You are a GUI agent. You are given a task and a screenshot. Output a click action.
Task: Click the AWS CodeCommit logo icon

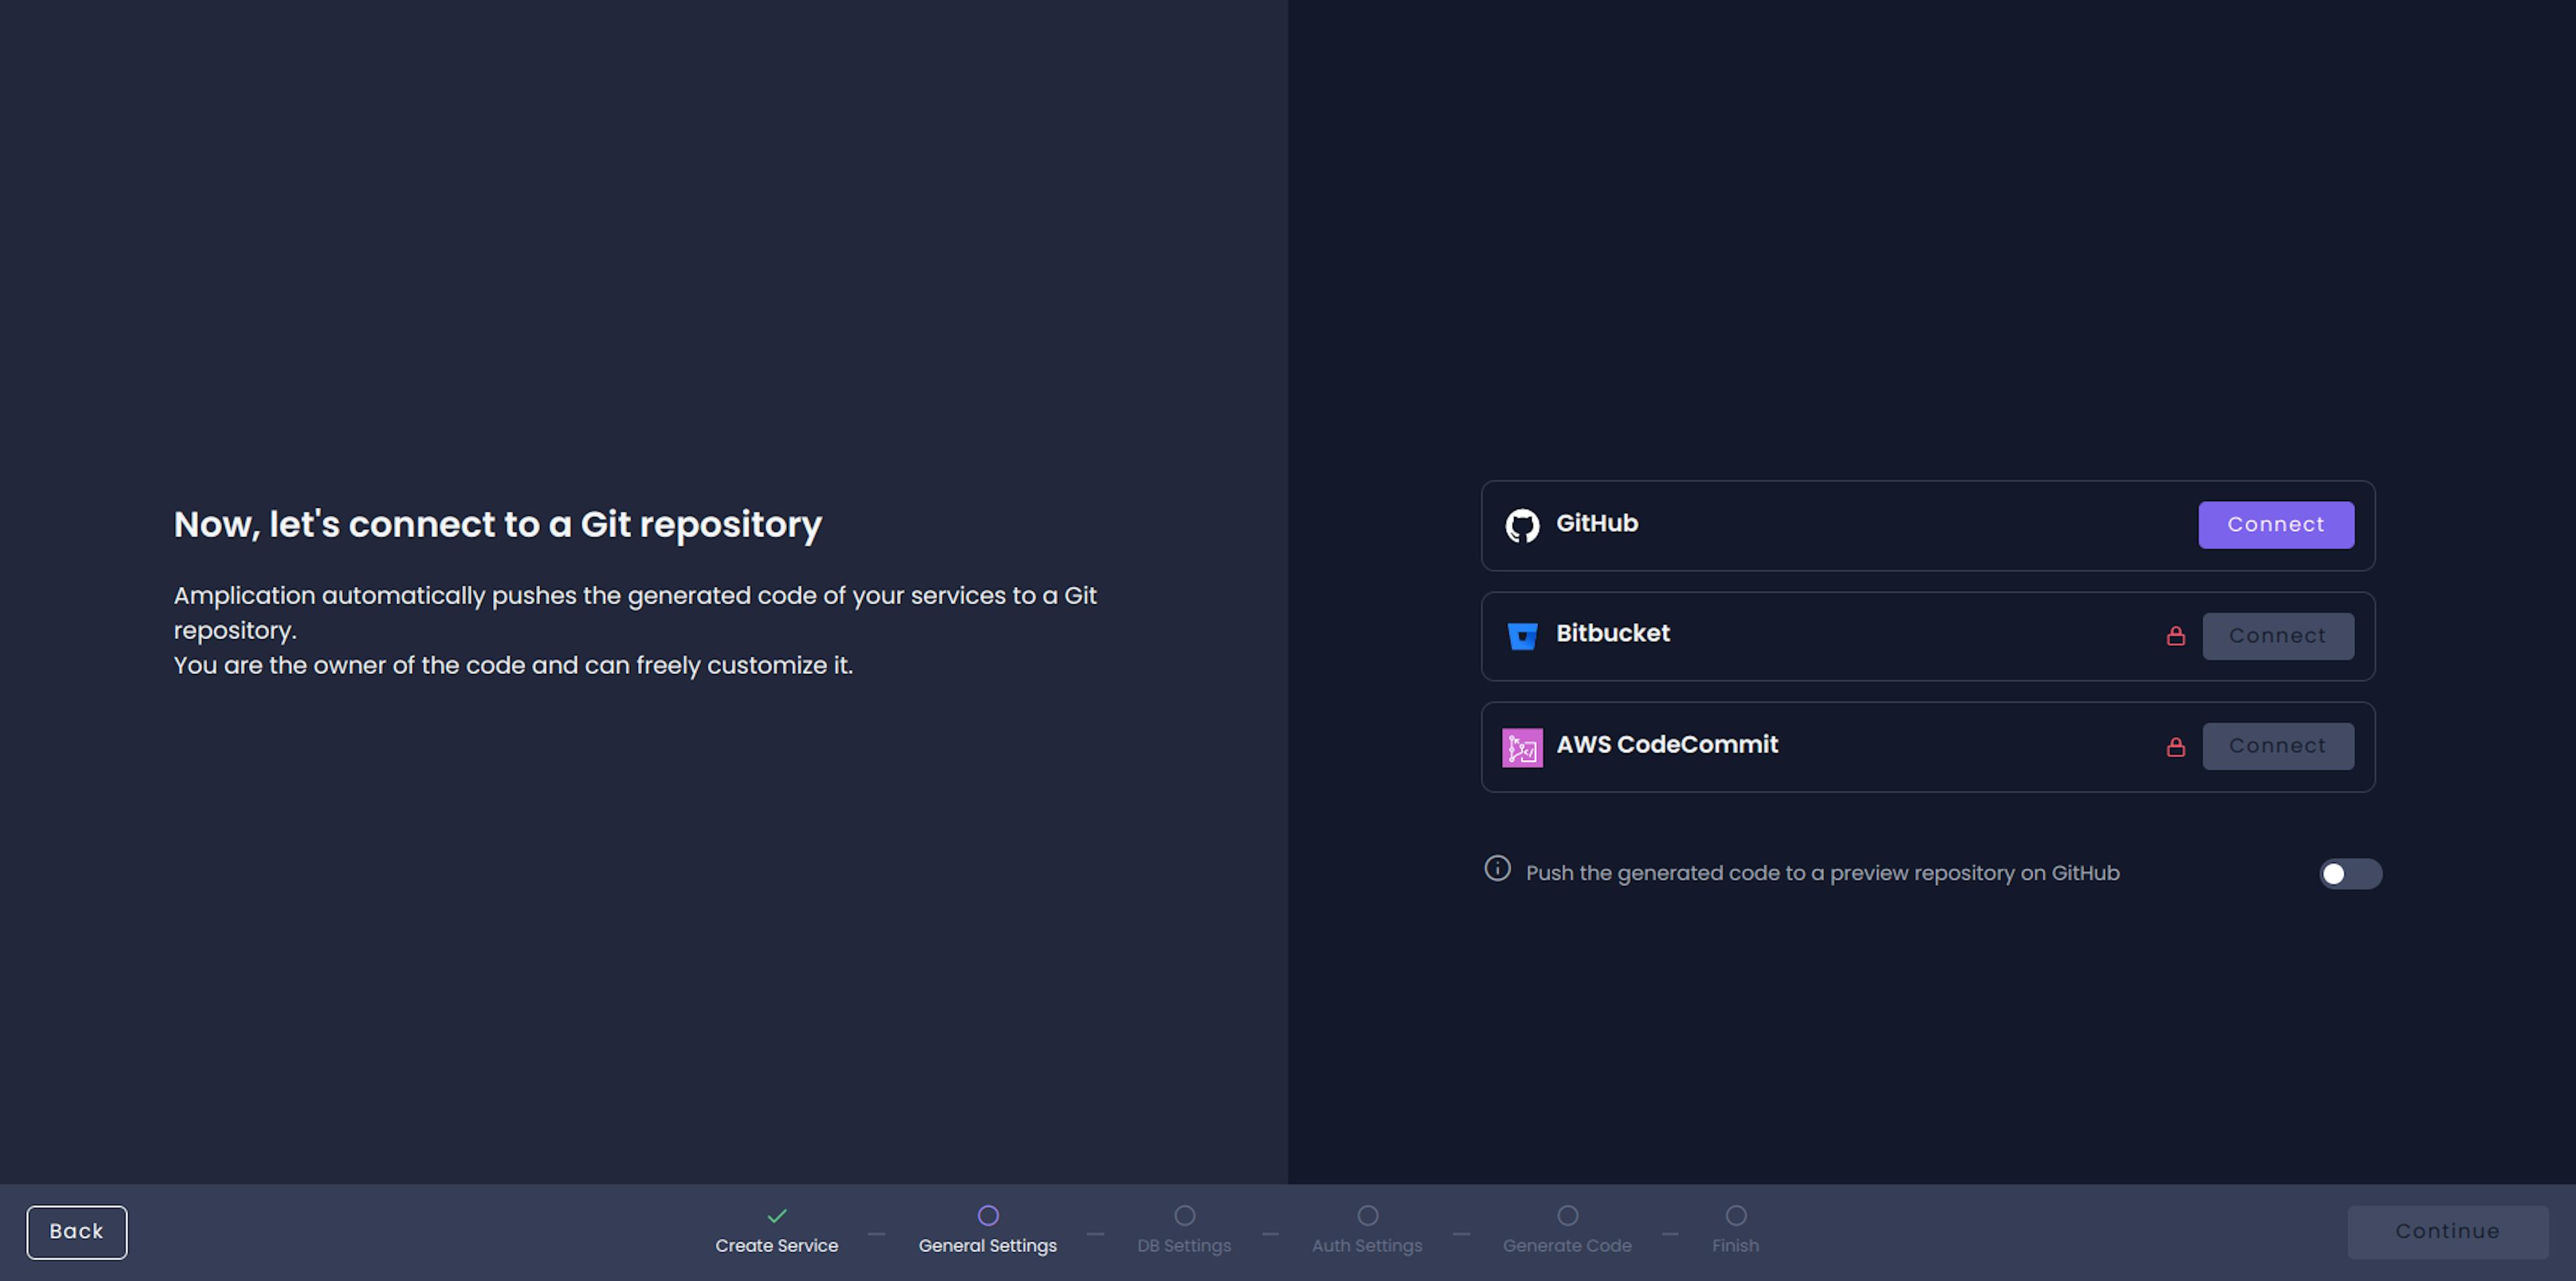pos(1522,747)
